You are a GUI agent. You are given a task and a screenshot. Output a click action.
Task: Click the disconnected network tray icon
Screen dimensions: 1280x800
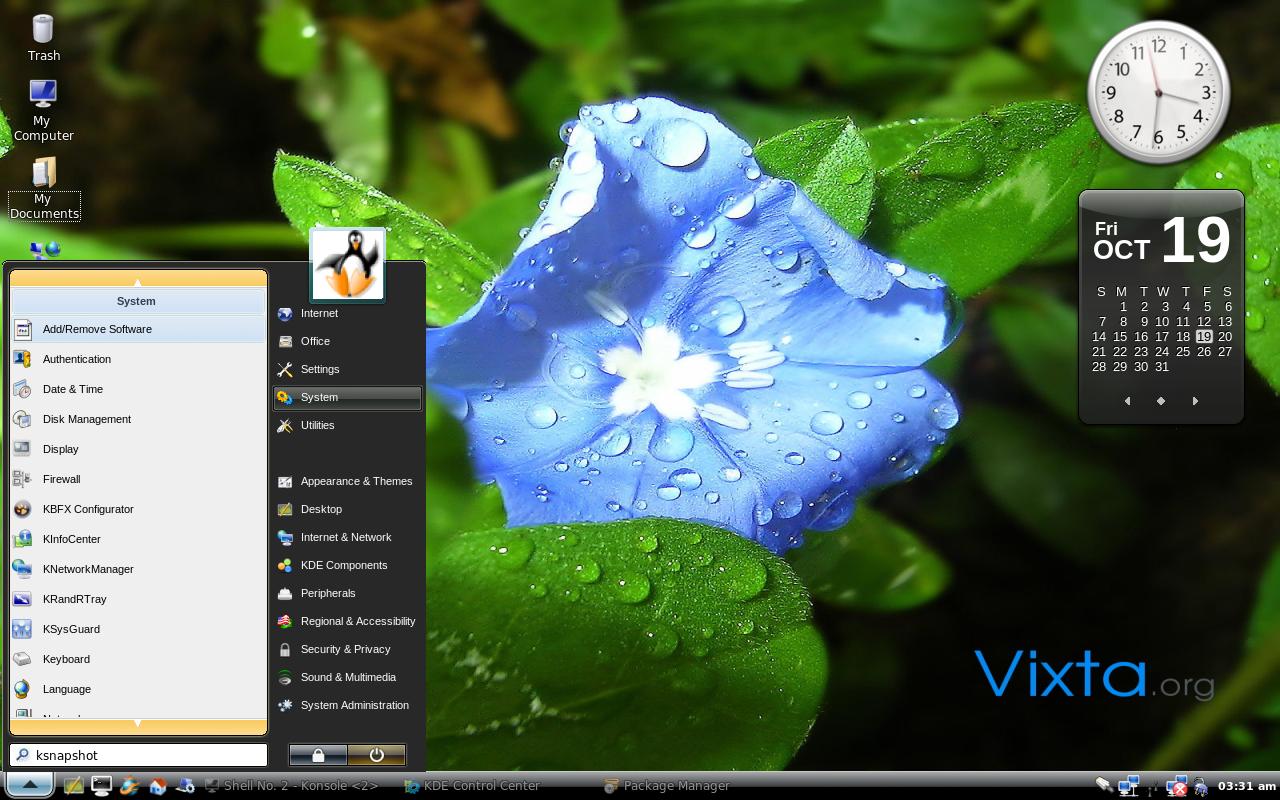[x=1177, y=787]
